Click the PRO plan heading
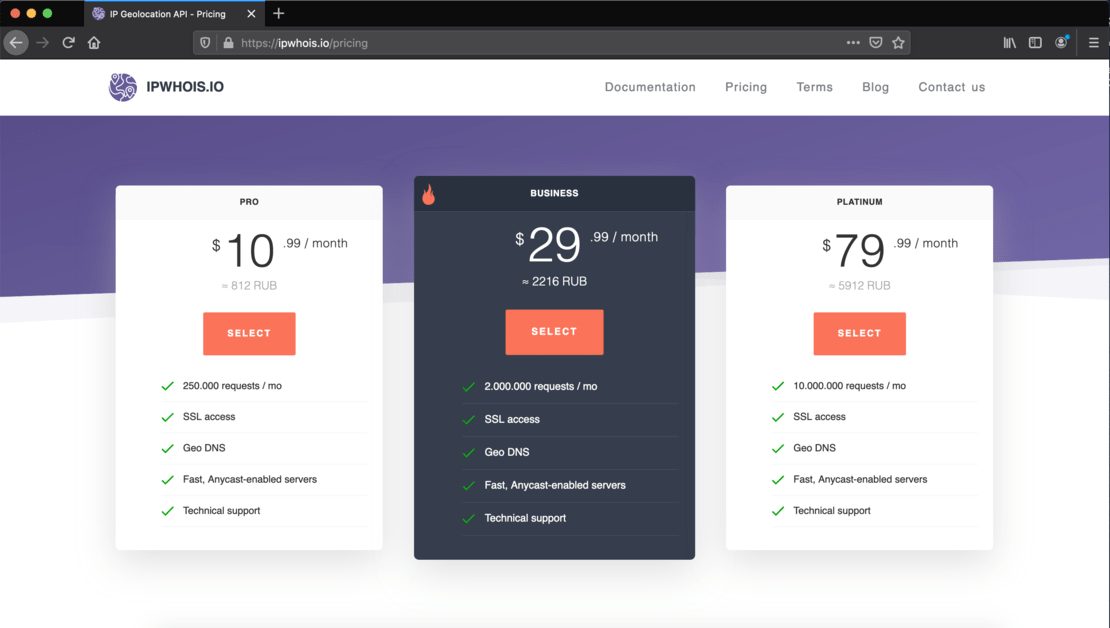Screen dimensions: 1110x628 click(249, 202)
